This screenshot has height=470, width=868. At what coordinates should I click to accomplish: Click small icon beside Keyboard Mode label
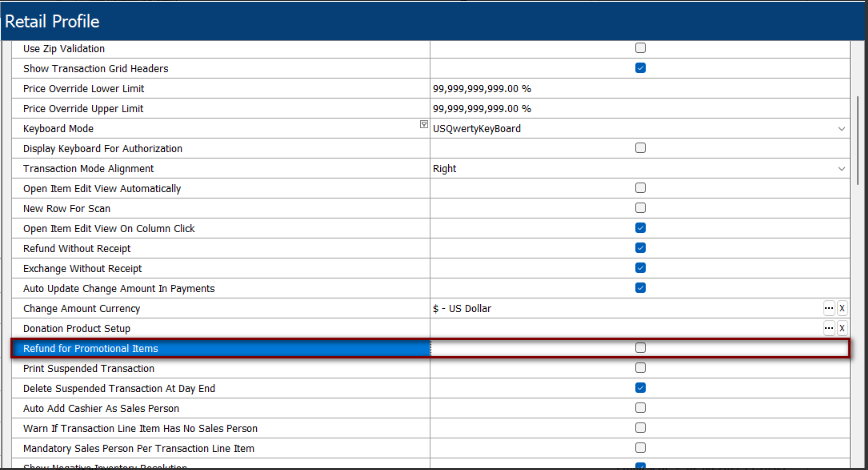pos(424,125)
